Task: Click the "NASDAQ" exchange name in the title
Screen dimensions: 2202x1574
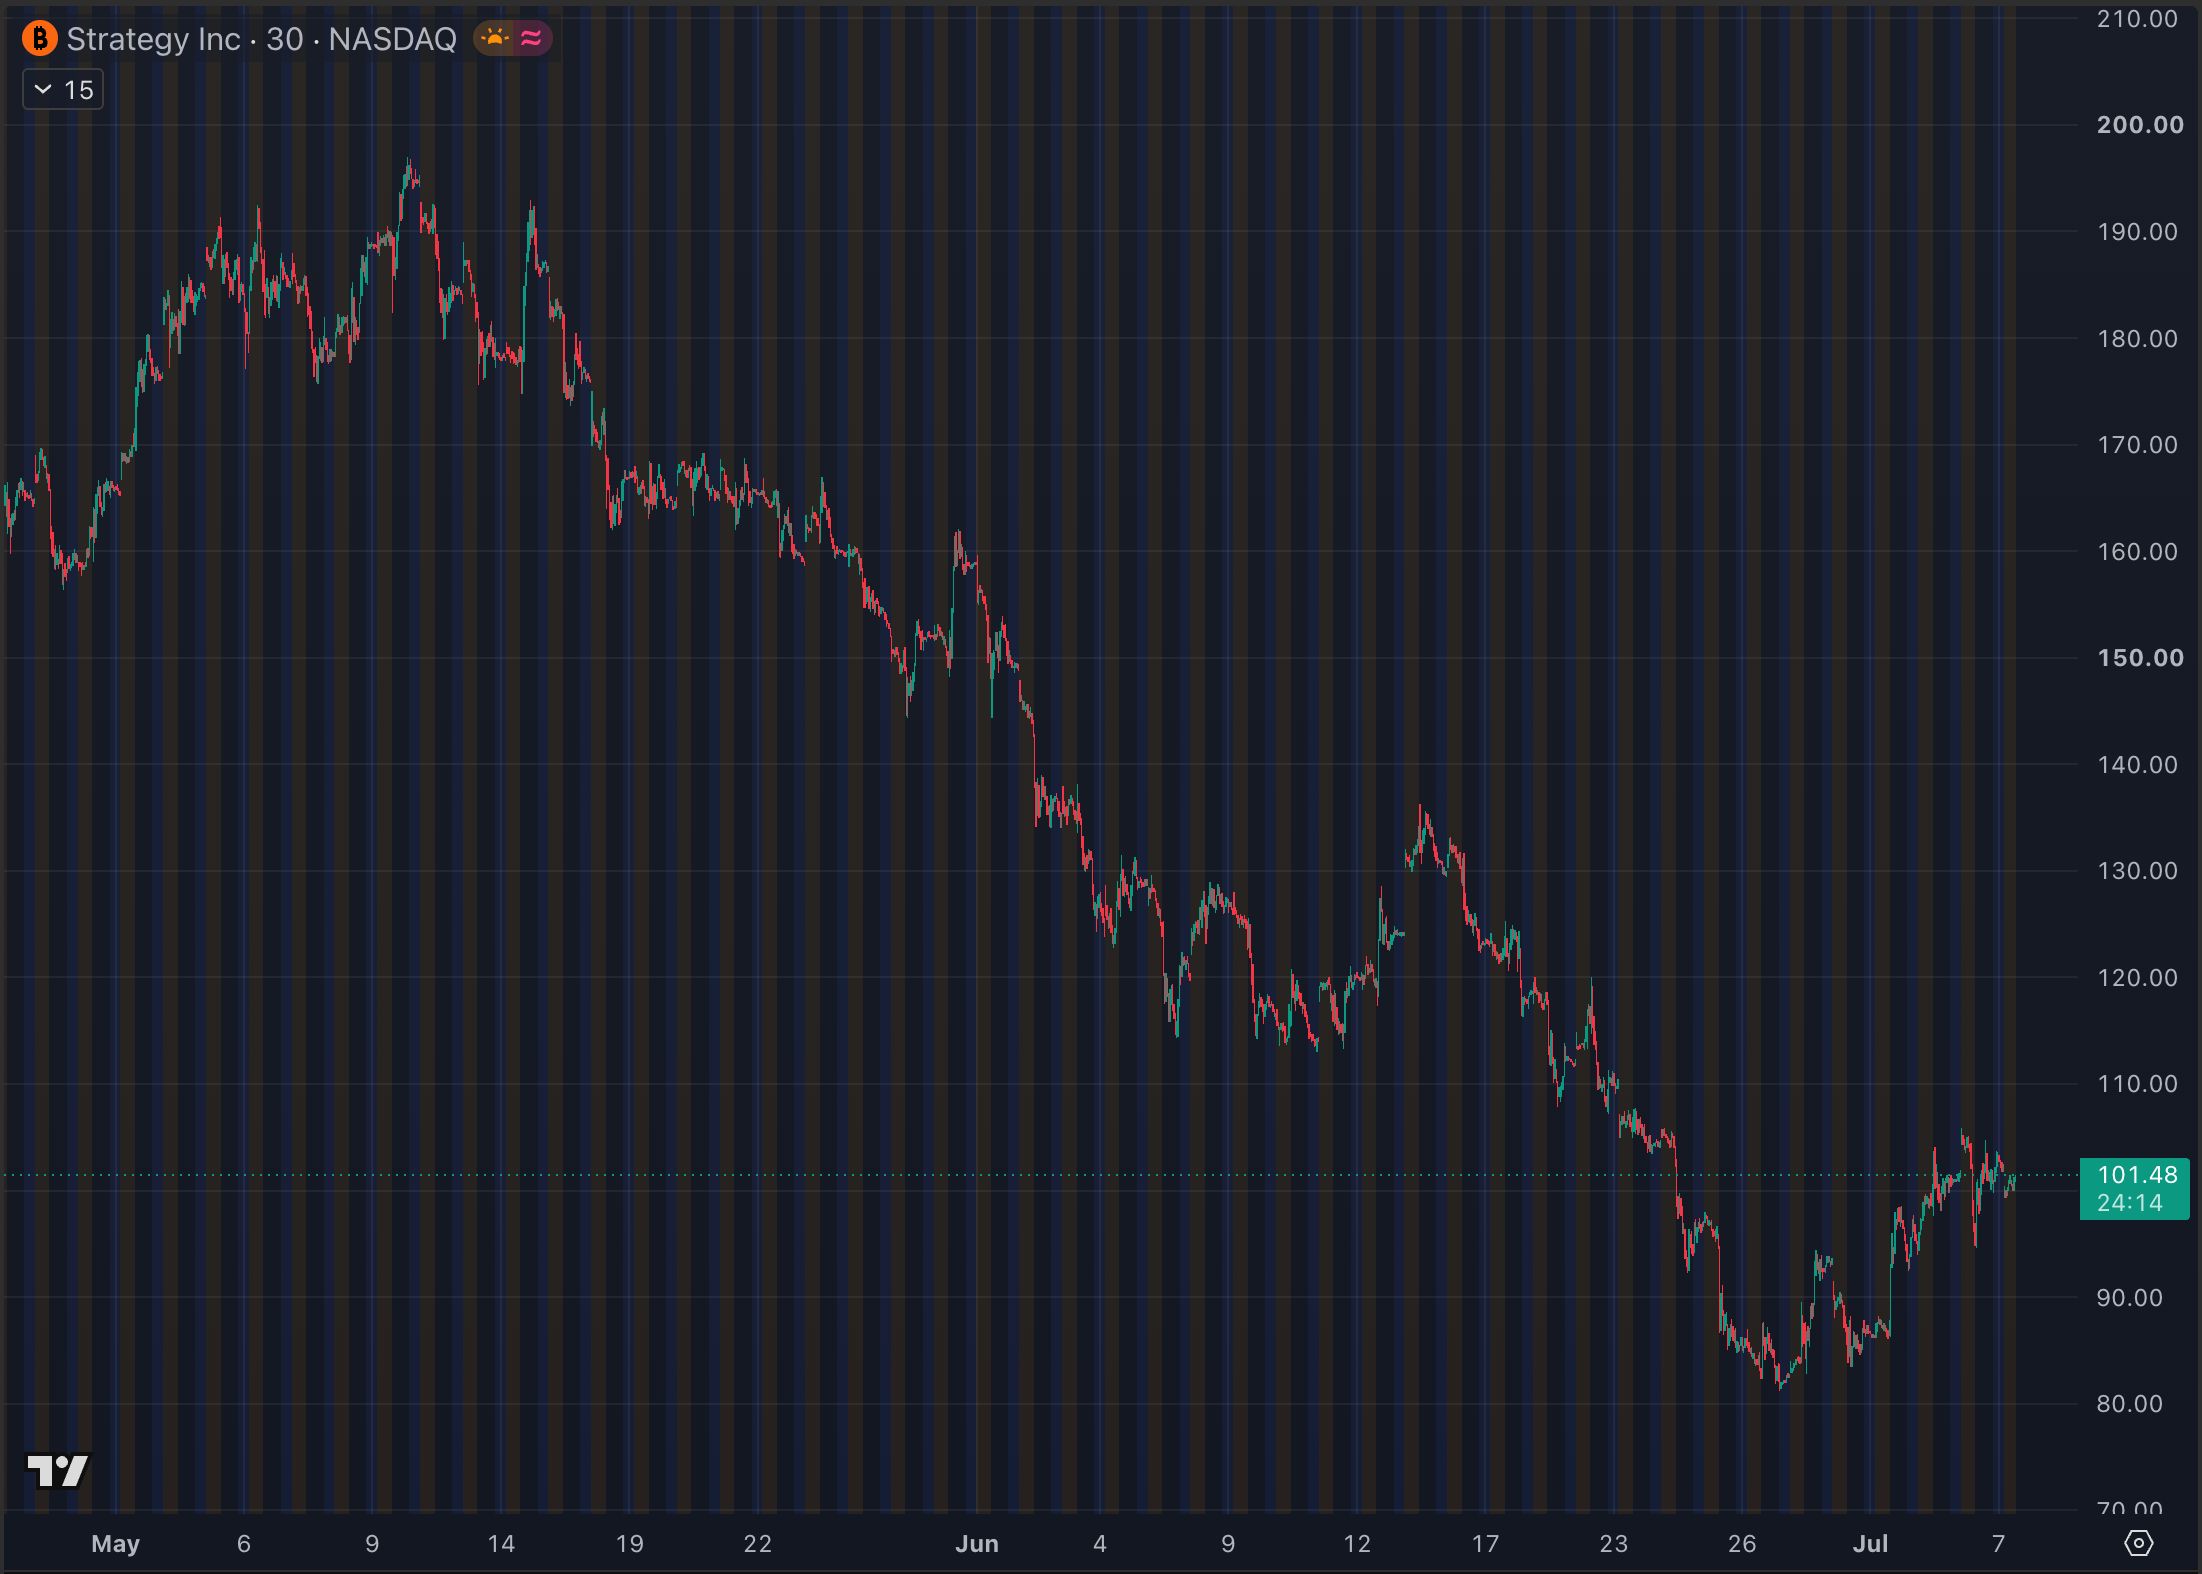Action: (392, 39)
